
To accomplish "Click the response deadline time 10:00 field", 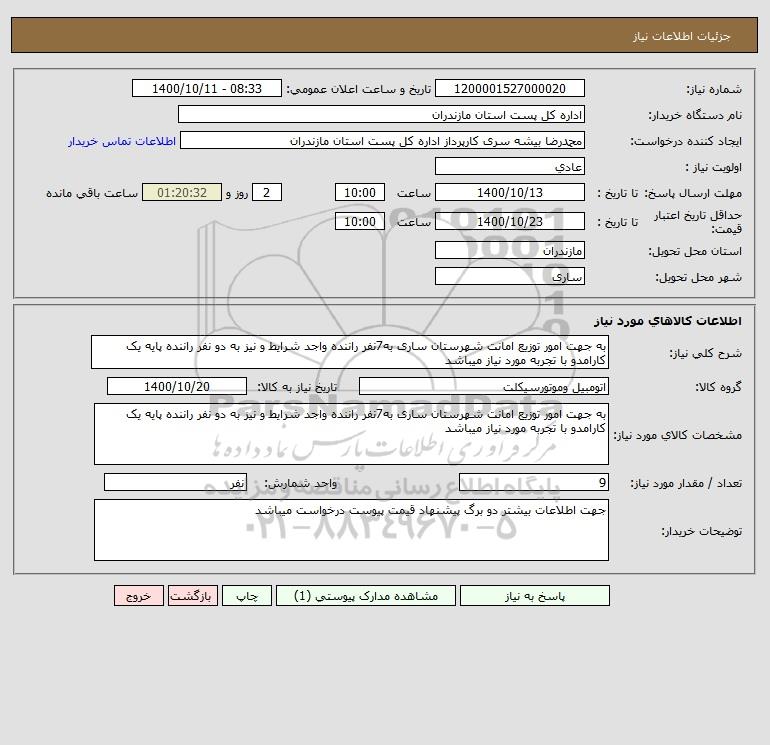I will (x=359, y=193).
